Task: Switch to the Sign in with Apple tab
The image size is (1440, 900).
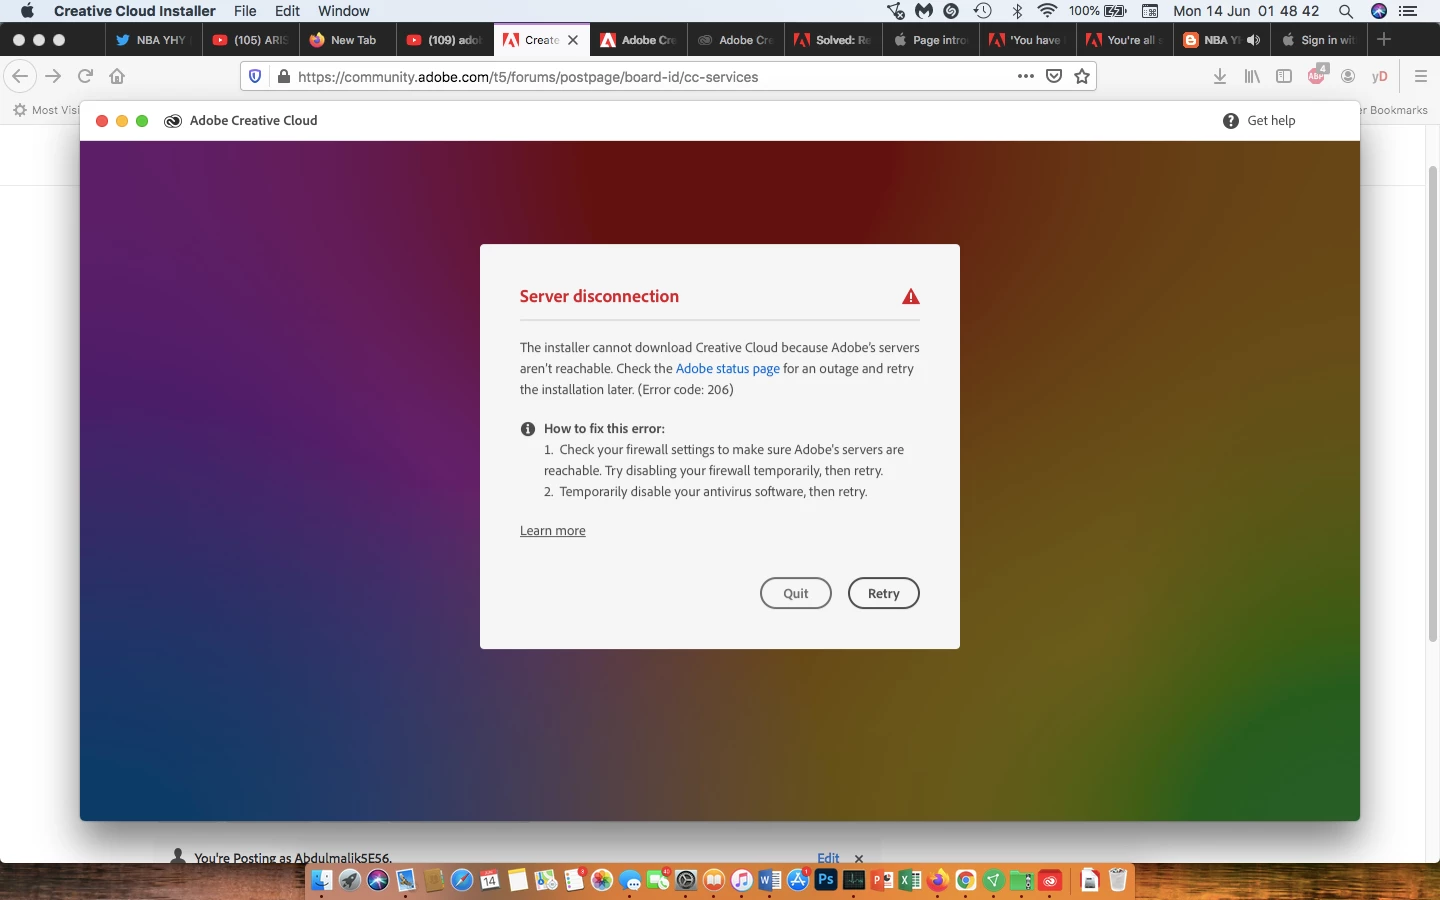Action: 1318,40
